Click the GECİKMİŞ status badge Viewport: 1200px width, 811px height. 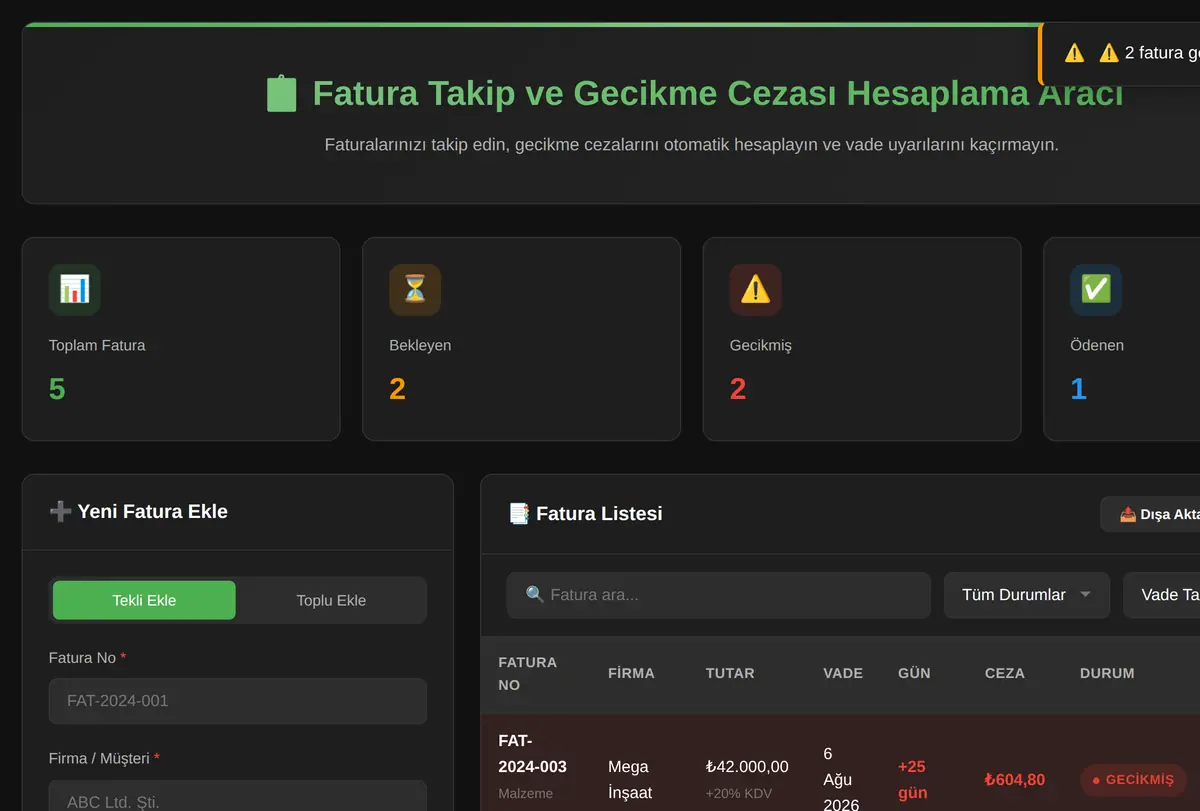click(1133, 780)
